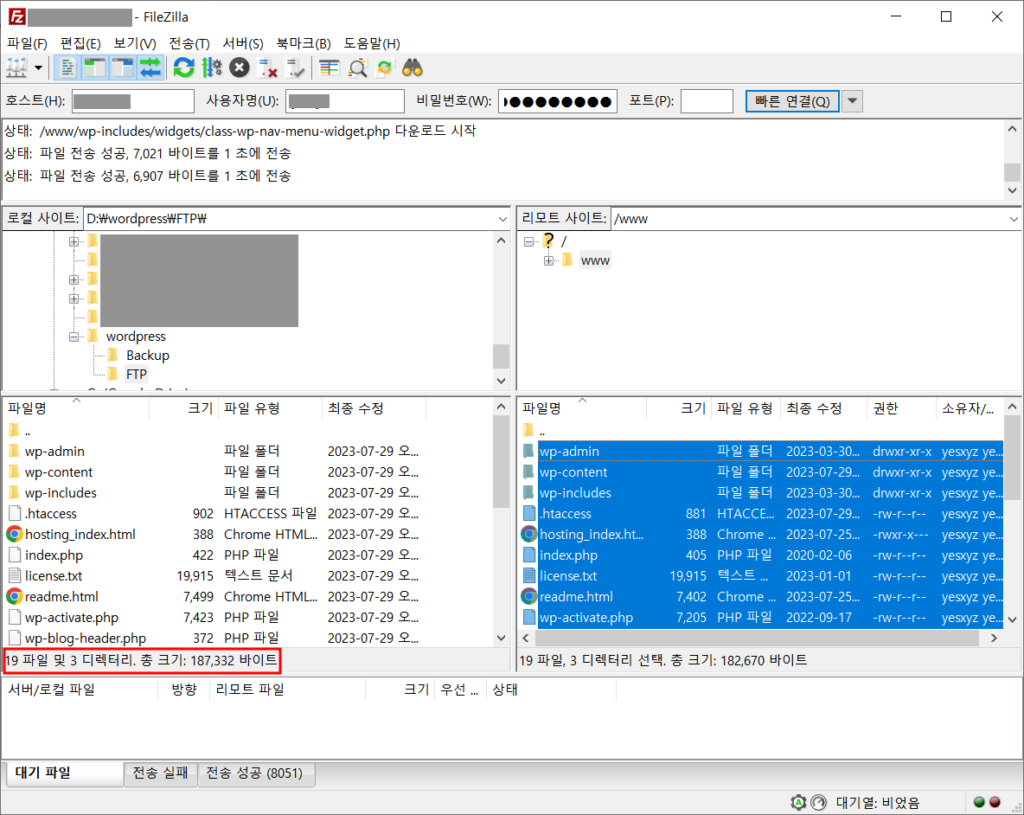Open the 편집(E) menu

click(80, 43)
